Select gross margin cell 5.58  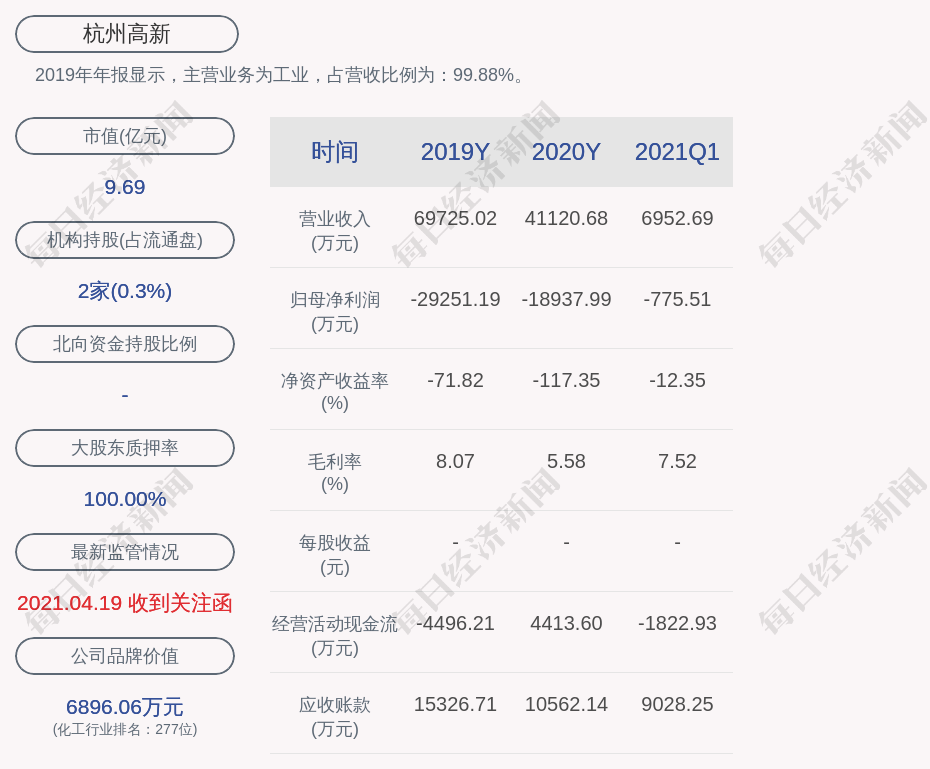click(x=566, y=461)
